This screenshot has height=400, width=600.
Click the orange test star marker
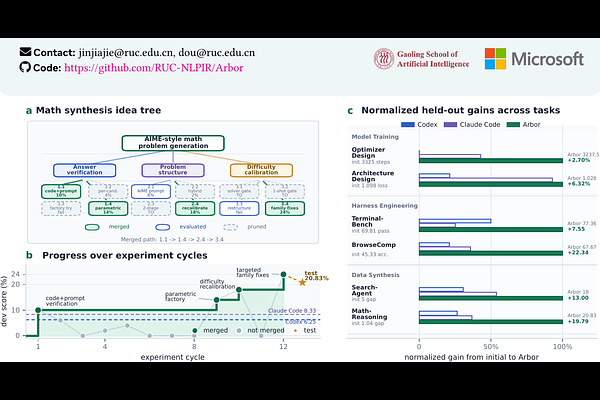coord(302,282)
